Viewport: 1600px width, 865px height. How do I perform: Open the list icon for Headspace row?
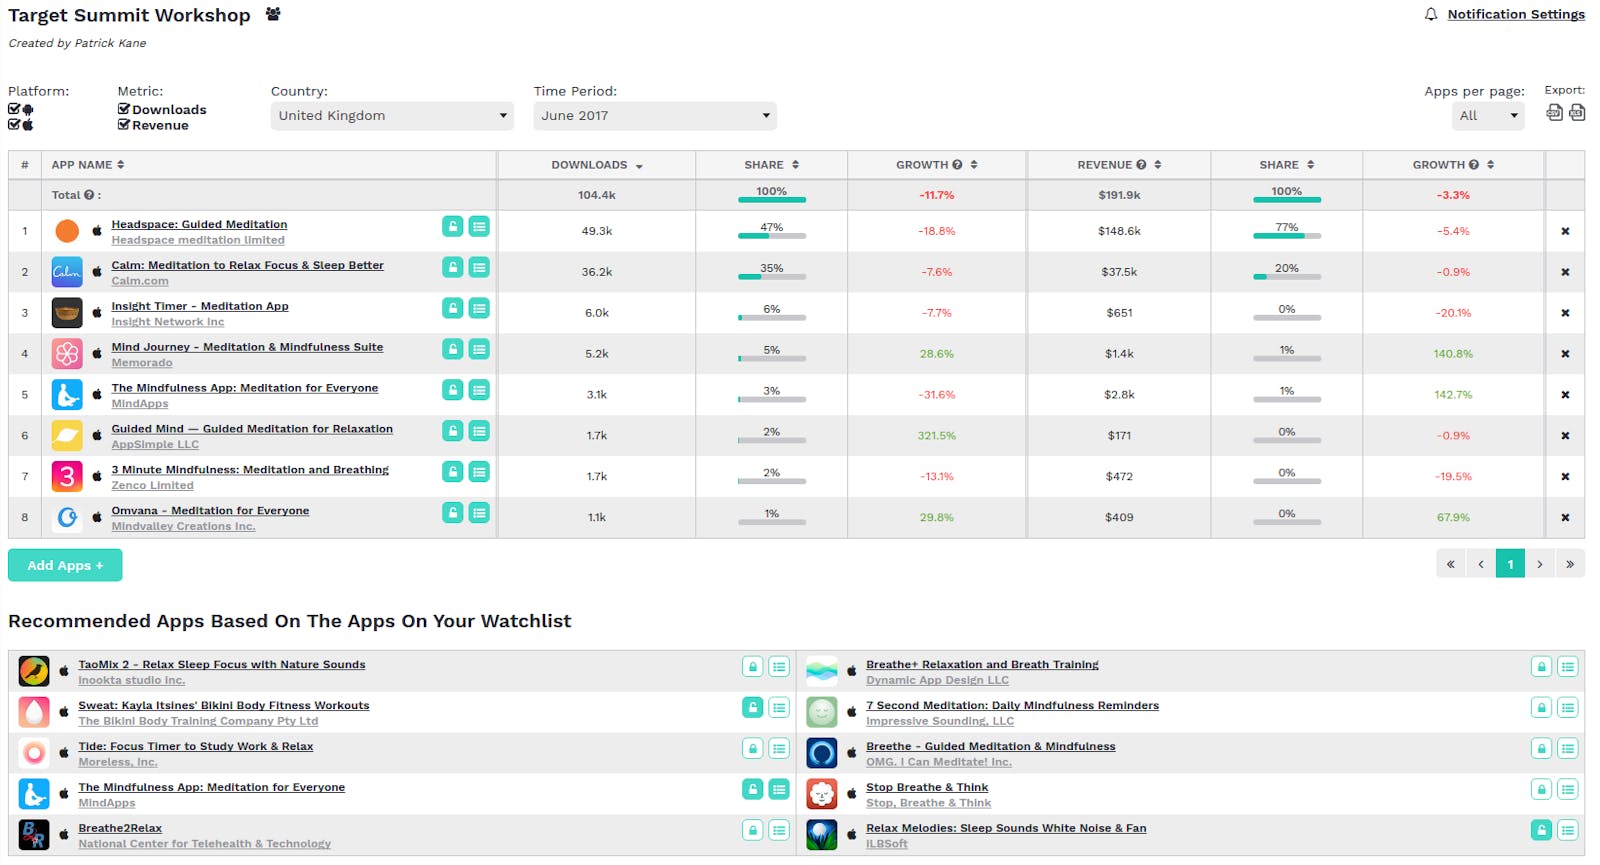coord(479,227)
